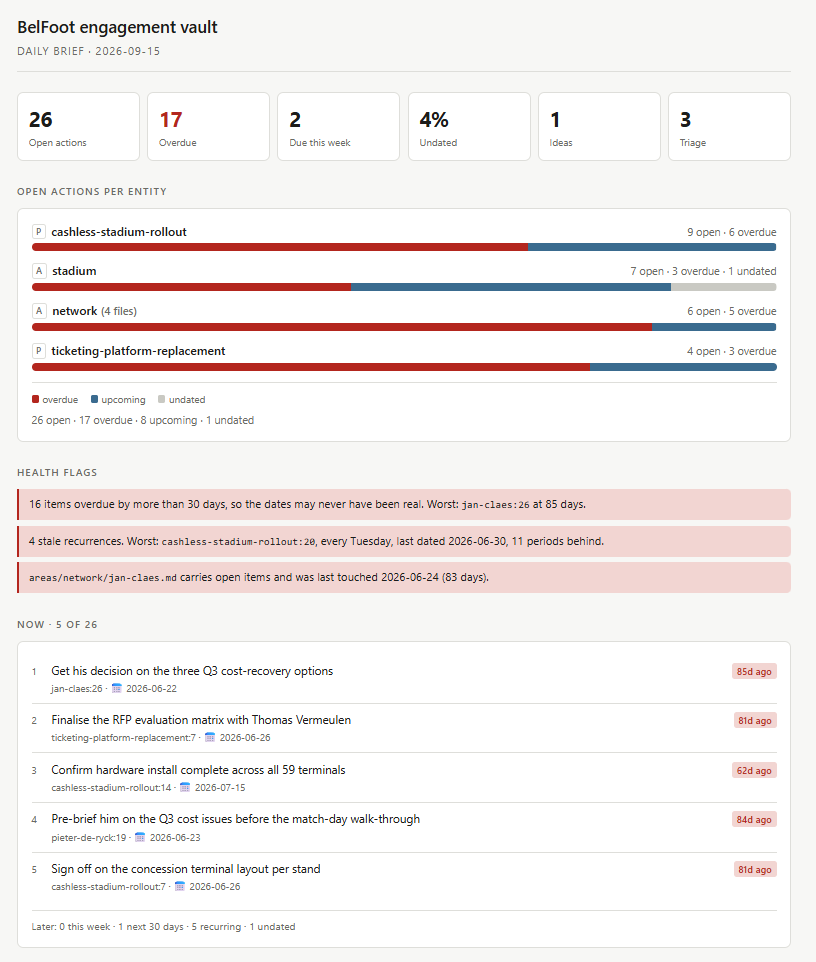Screen dimensions: 816x962
Task: Click the 16 items overdue health flag
Action: pos(404,504)
